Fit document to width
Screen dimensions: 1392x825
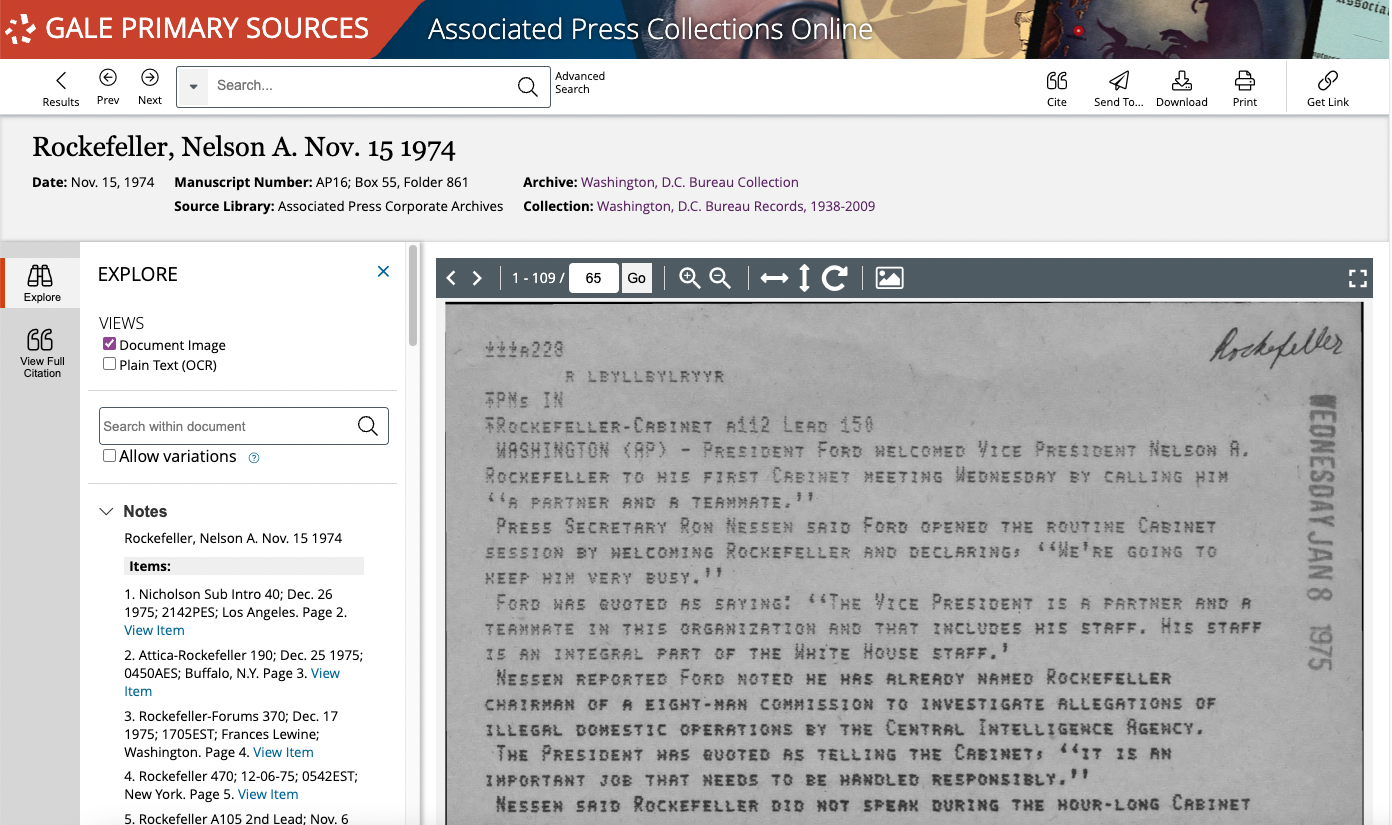tap(774, 278)
